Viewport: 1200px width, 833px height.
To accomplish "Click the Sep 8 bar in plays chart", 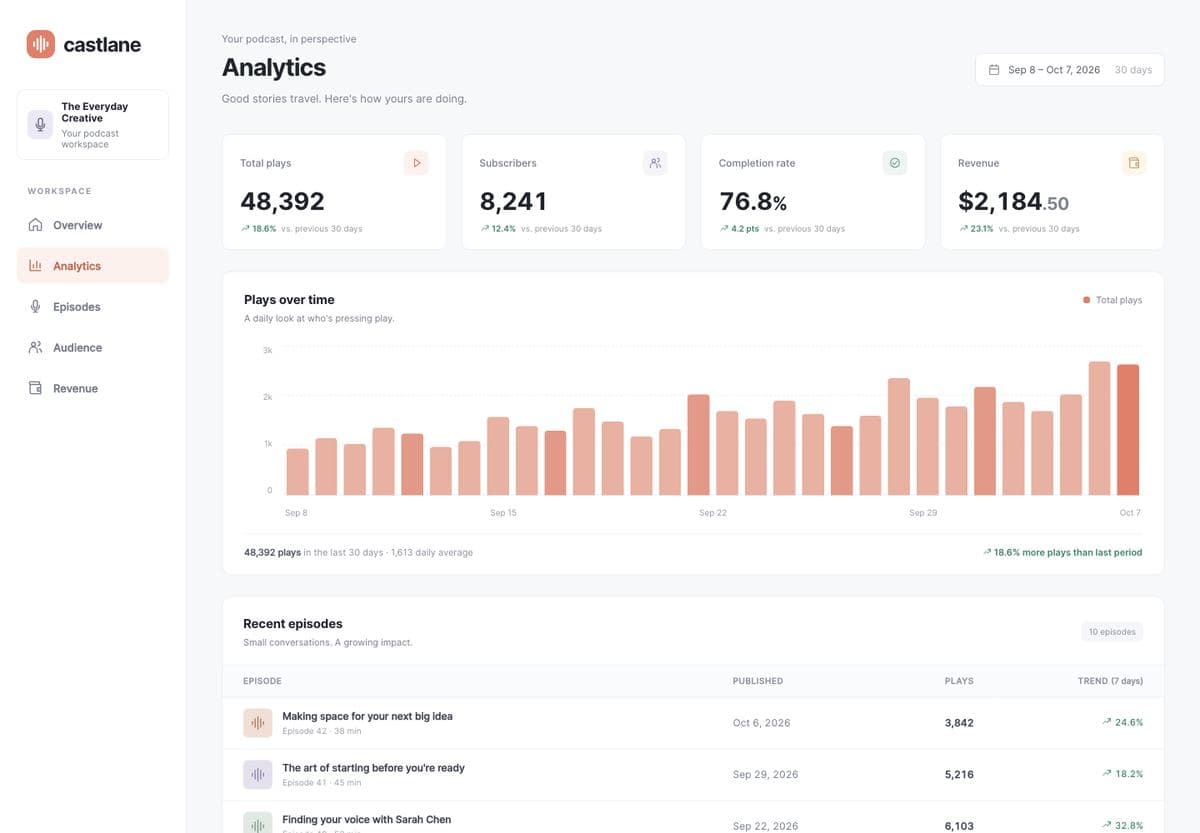I will click(297, 472).
